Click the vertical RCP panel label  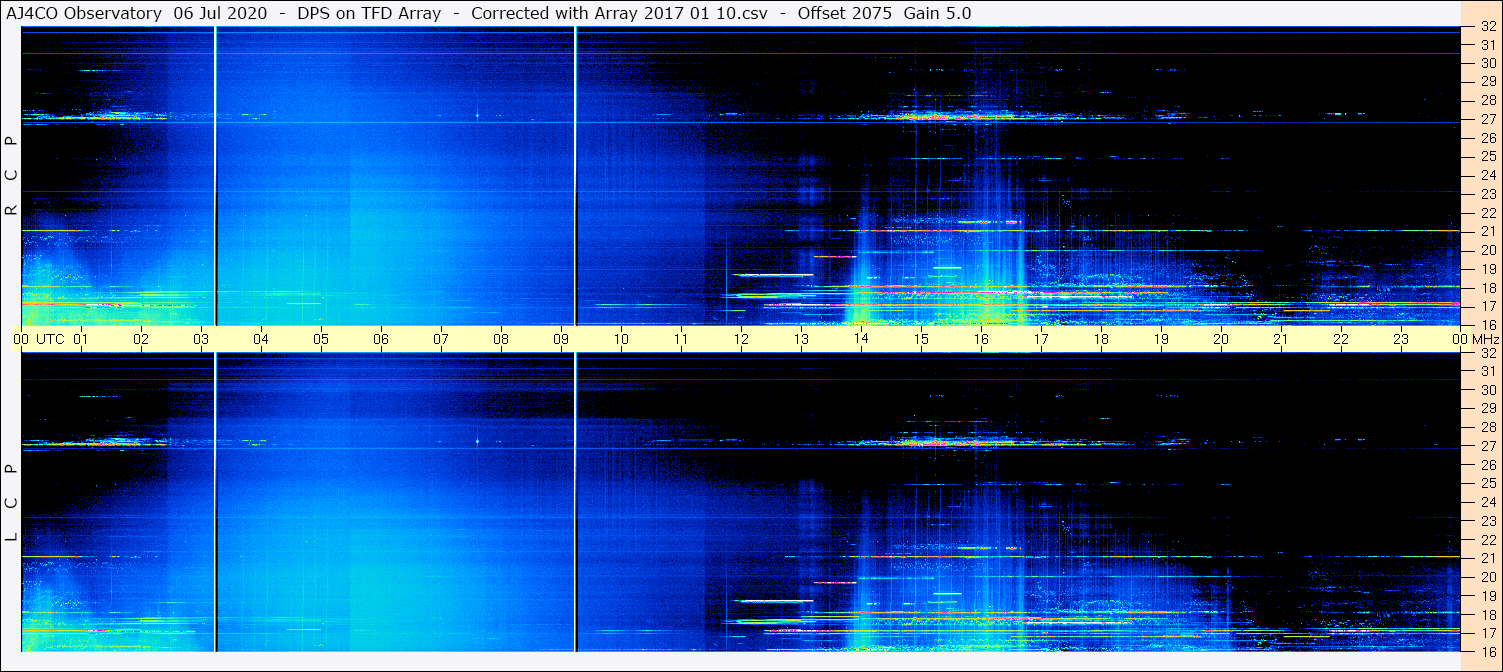coord(12,176)
